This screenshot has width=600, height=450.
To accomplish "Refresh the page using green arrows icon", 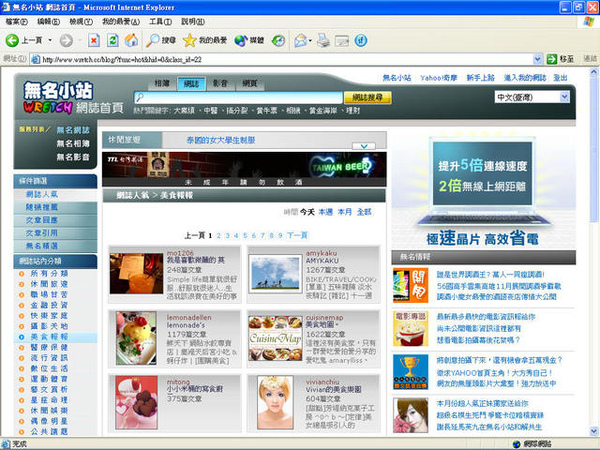I will (112, 40).
